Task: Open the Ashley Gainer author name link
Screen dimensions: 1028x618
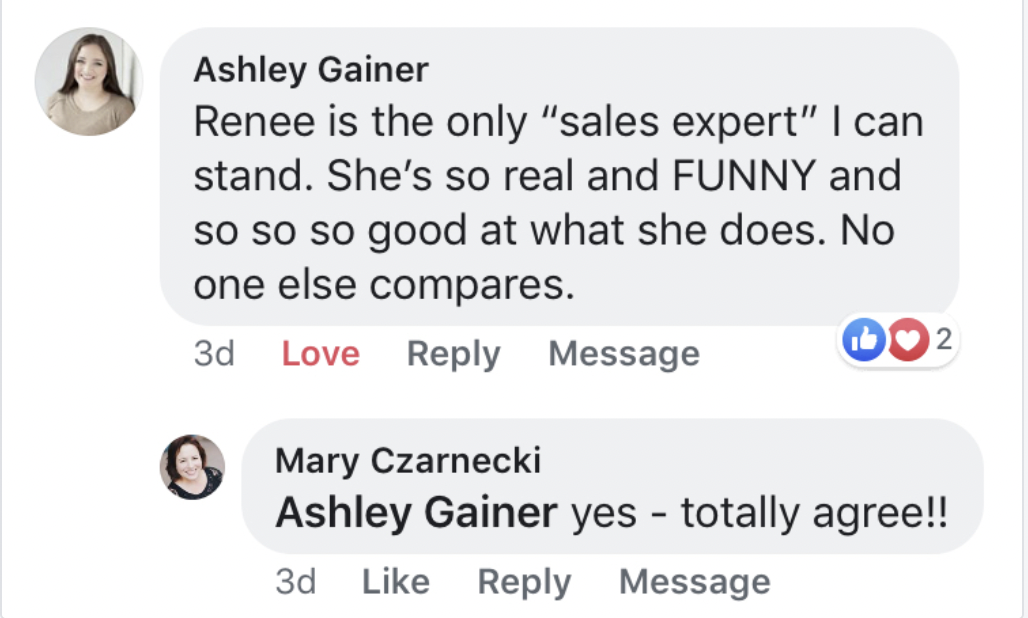Action: [310, 70]
